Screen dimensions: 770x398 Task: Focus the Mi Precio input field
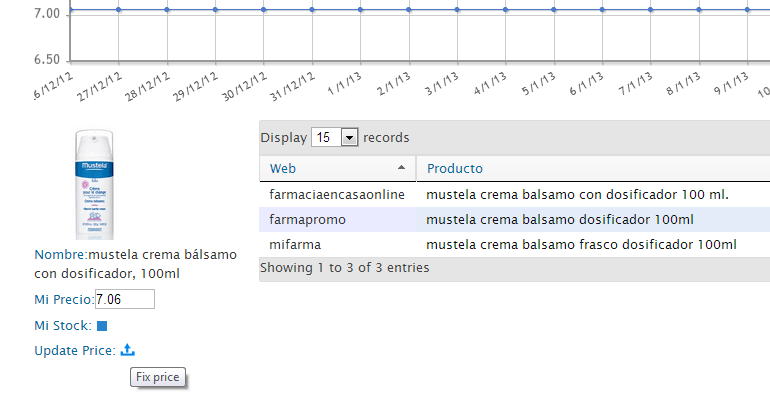pos(125,299)
